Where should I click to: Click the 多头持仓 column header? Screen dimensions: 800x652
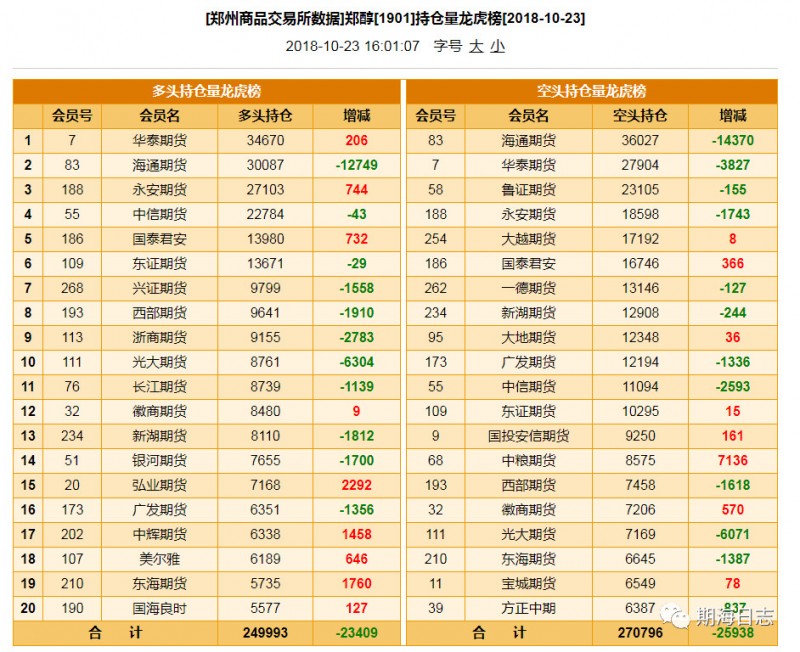[x=265, y=116]
